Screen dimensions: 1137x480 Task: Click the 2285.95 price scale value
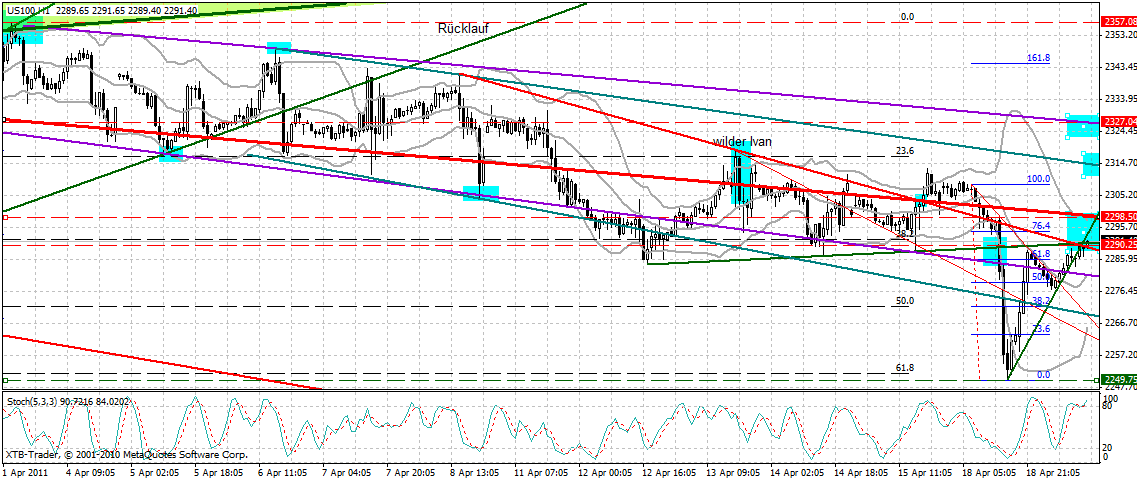pyautogui.click(x=1120, y=258)
